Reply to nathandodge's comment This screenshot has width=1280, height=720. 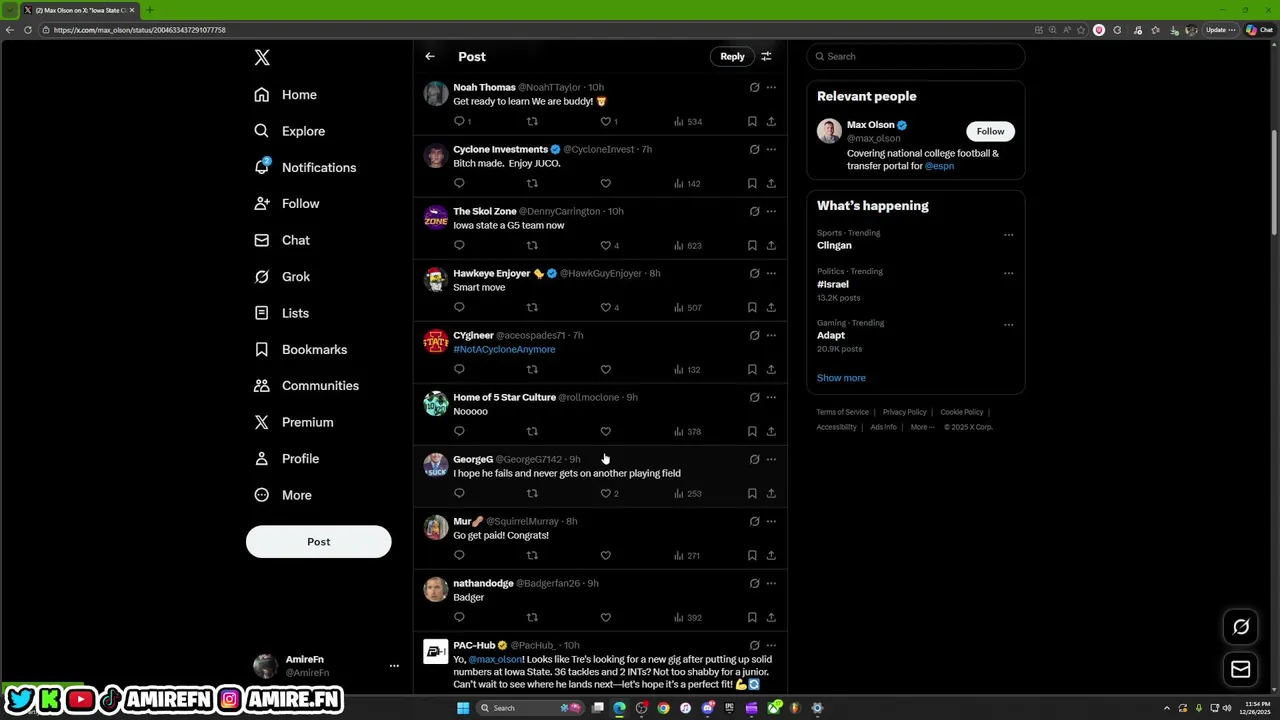tap(459, 618)
